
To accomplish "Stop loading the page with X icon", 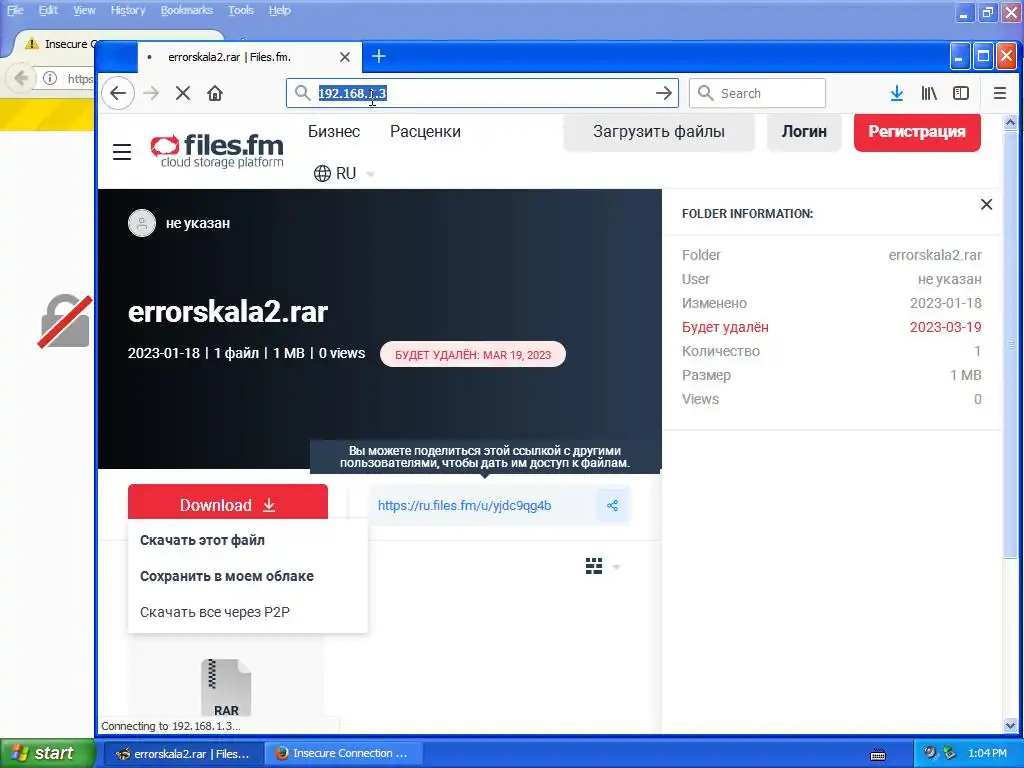I will [183, 93].
